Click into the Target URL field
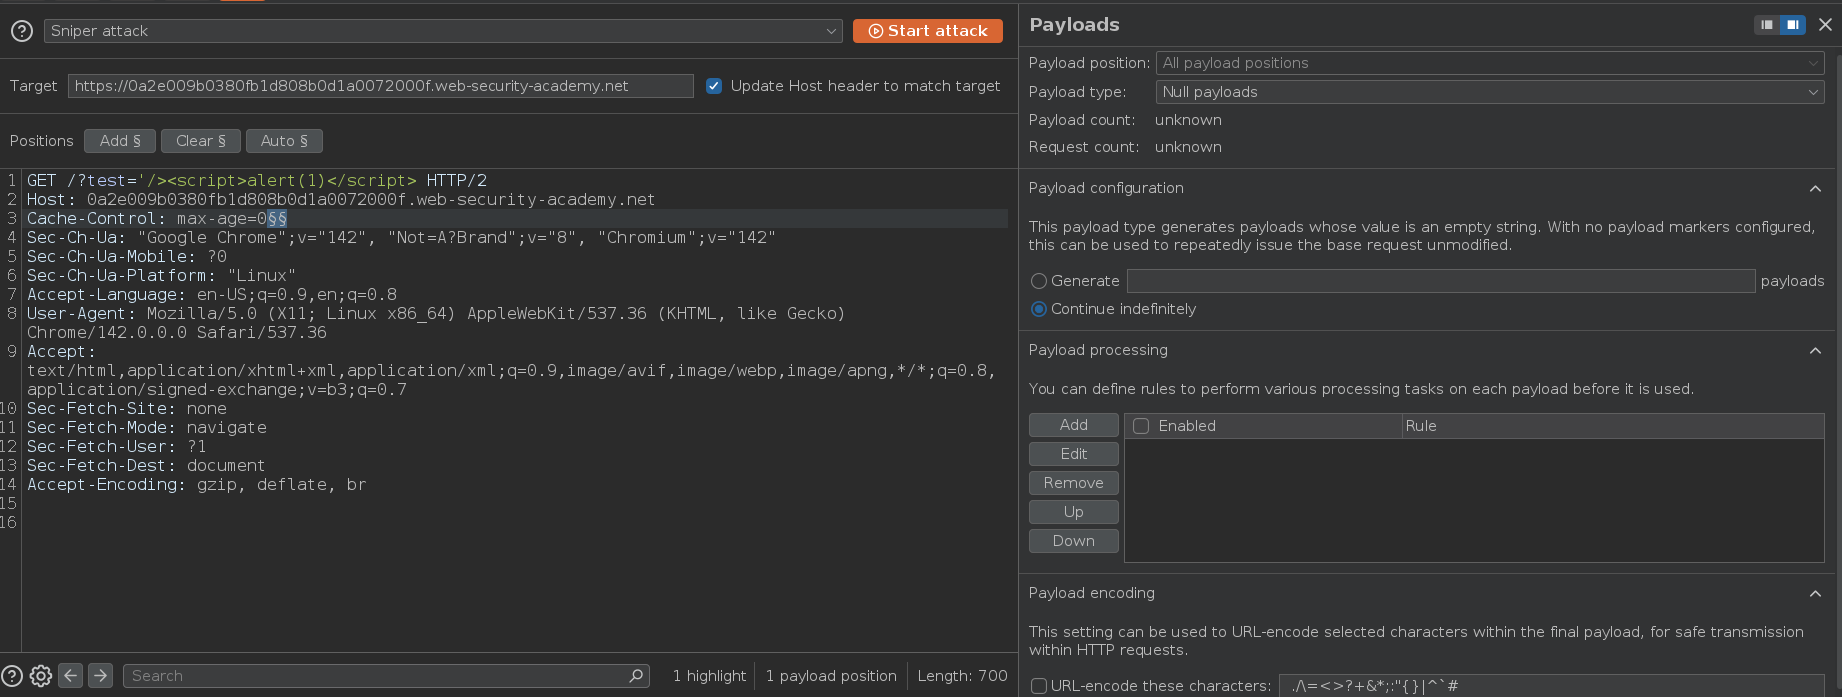 click(380, 86)
